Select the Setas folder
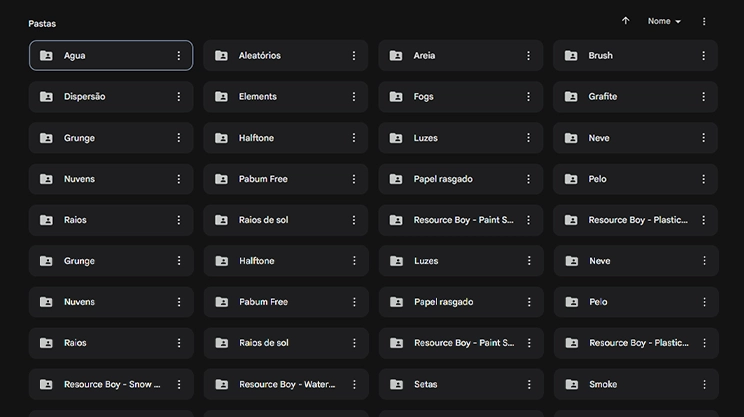 pyautogui.click(x=450, y=384)
